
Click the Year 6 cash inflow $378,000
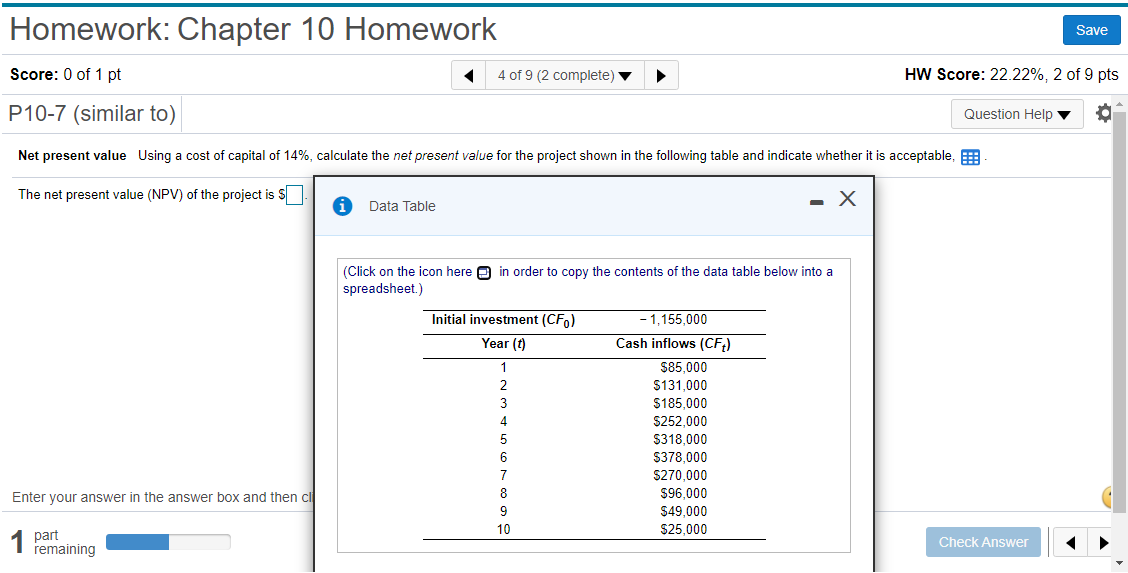(x=680, y=457)
